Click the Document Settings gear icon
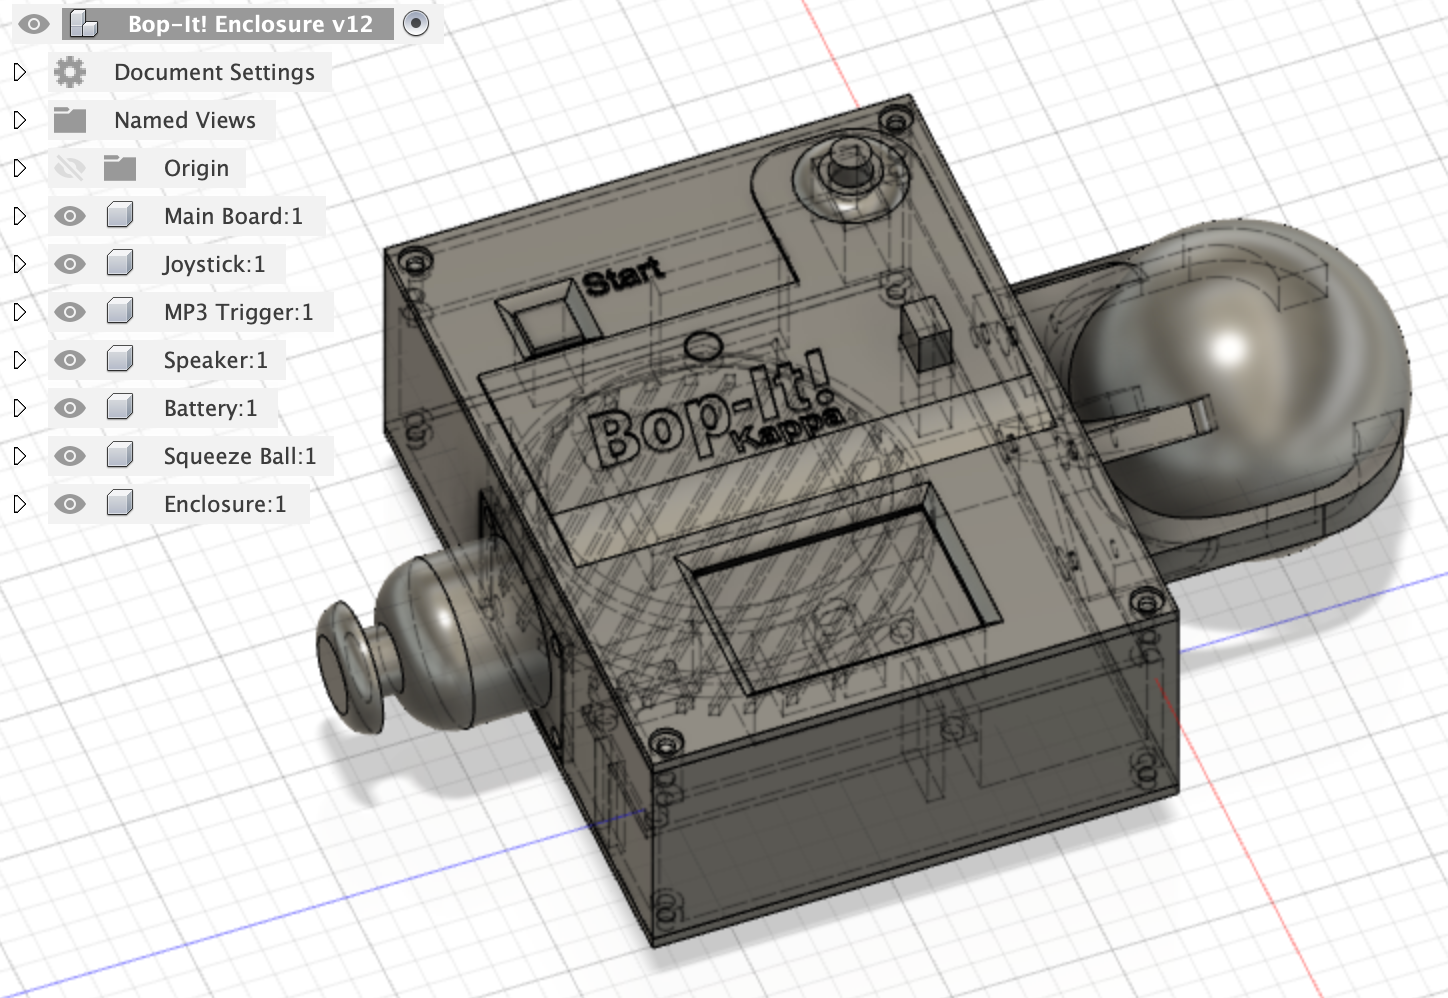 point(70,72)
